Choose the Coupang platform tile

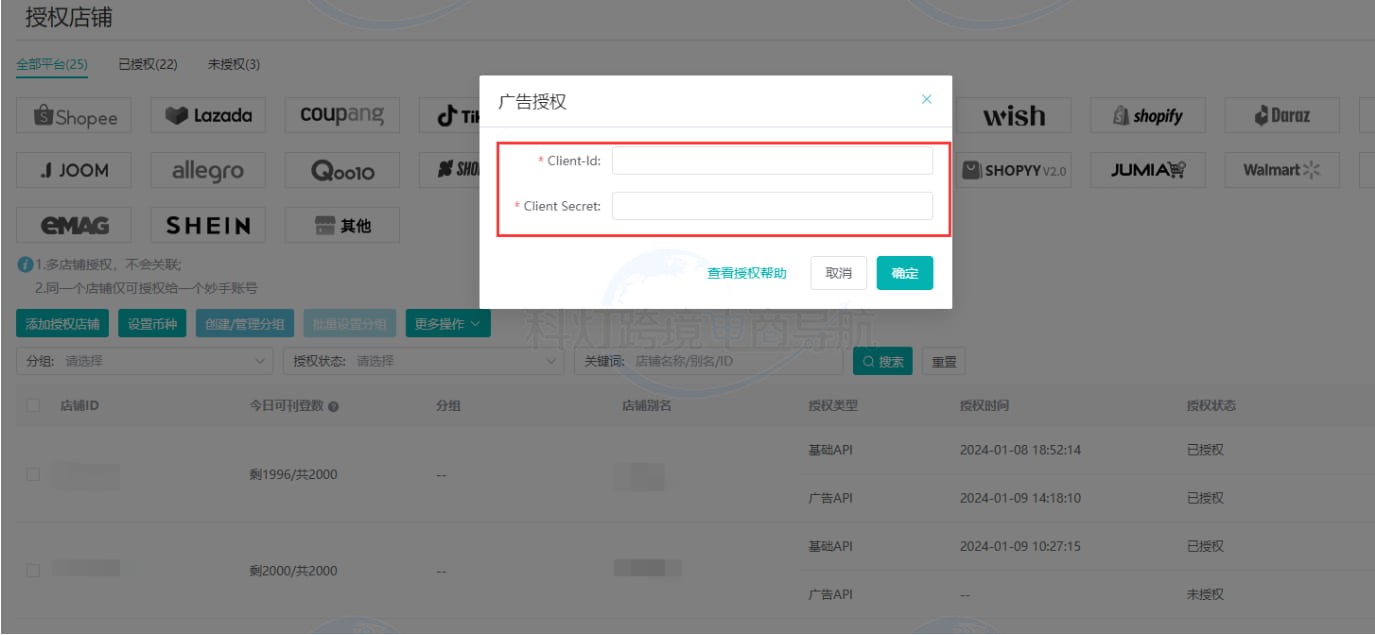click(x=342, y=116)
